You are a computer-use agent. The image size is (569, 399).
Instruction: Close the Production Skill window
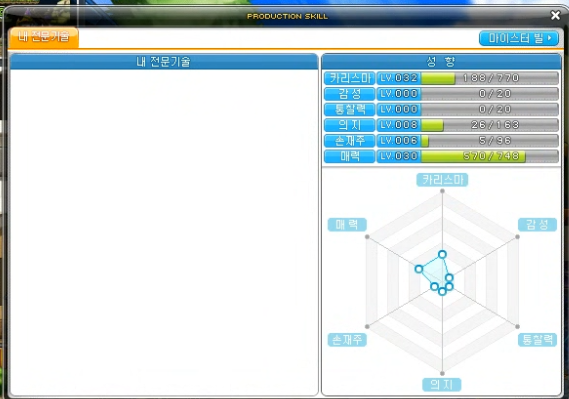click(555, 15)
